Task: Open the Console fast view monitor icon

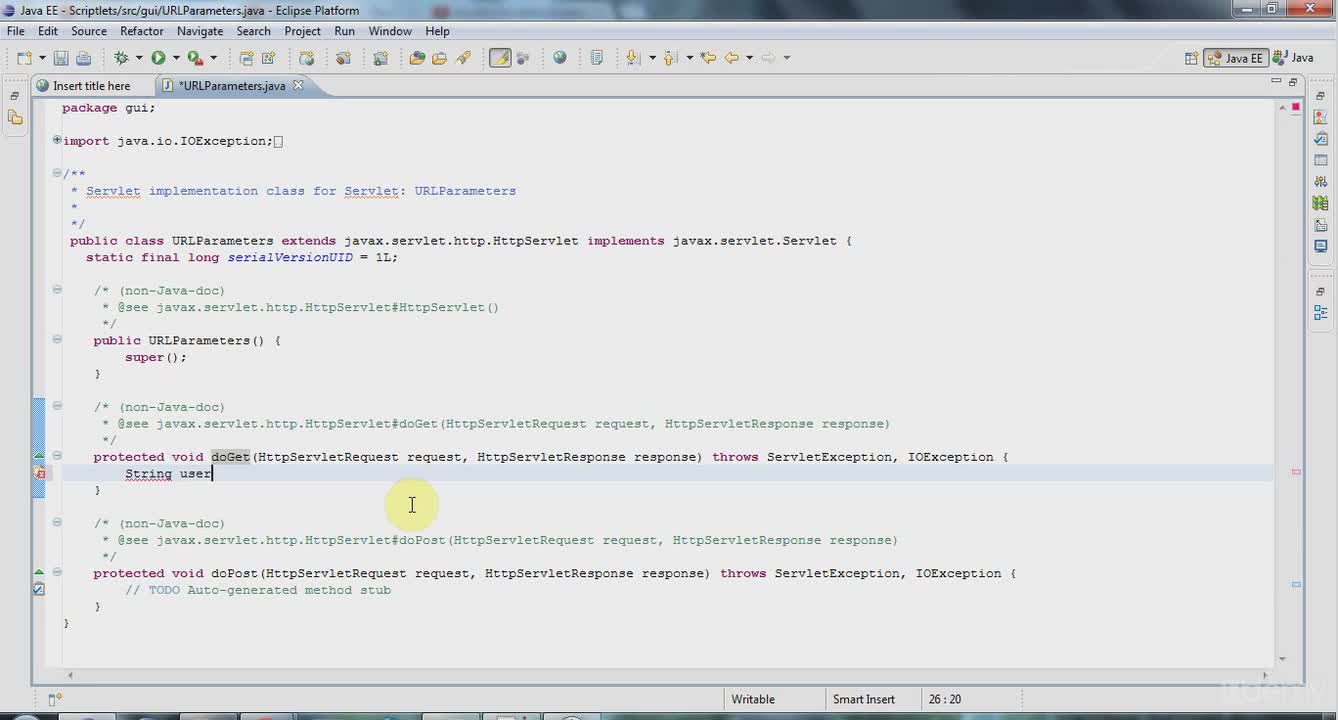Action: (1321, 246)
